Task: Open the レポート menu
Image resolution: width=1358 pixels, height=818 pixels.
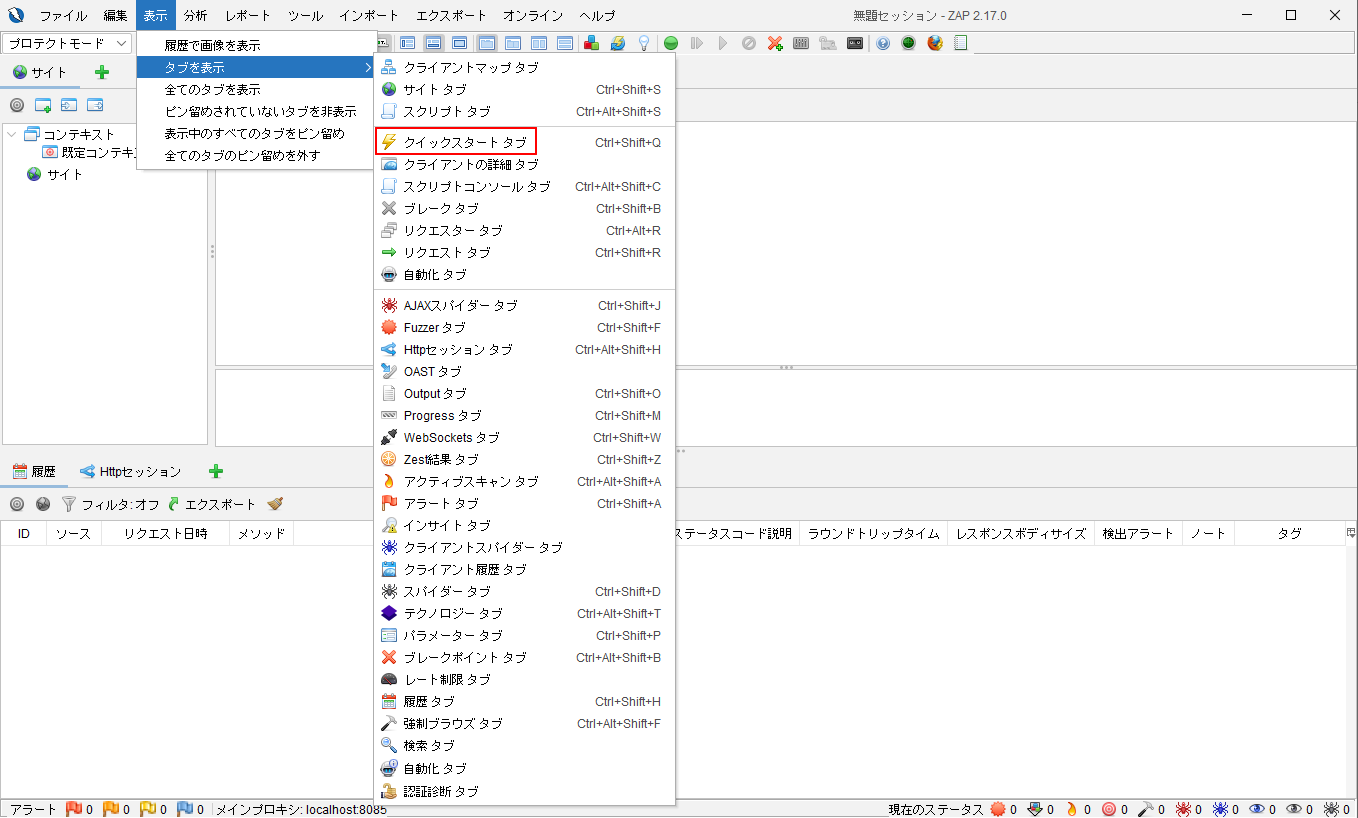Action: tap(247, 16)
